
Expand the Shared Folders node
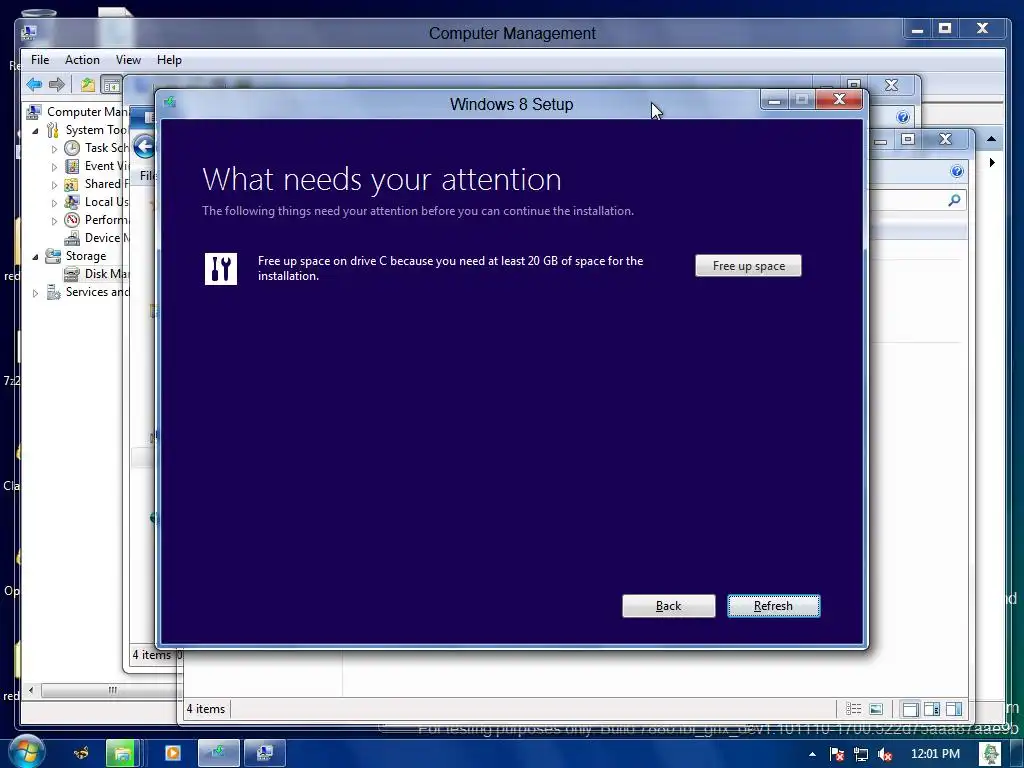(x=54, y=185)
